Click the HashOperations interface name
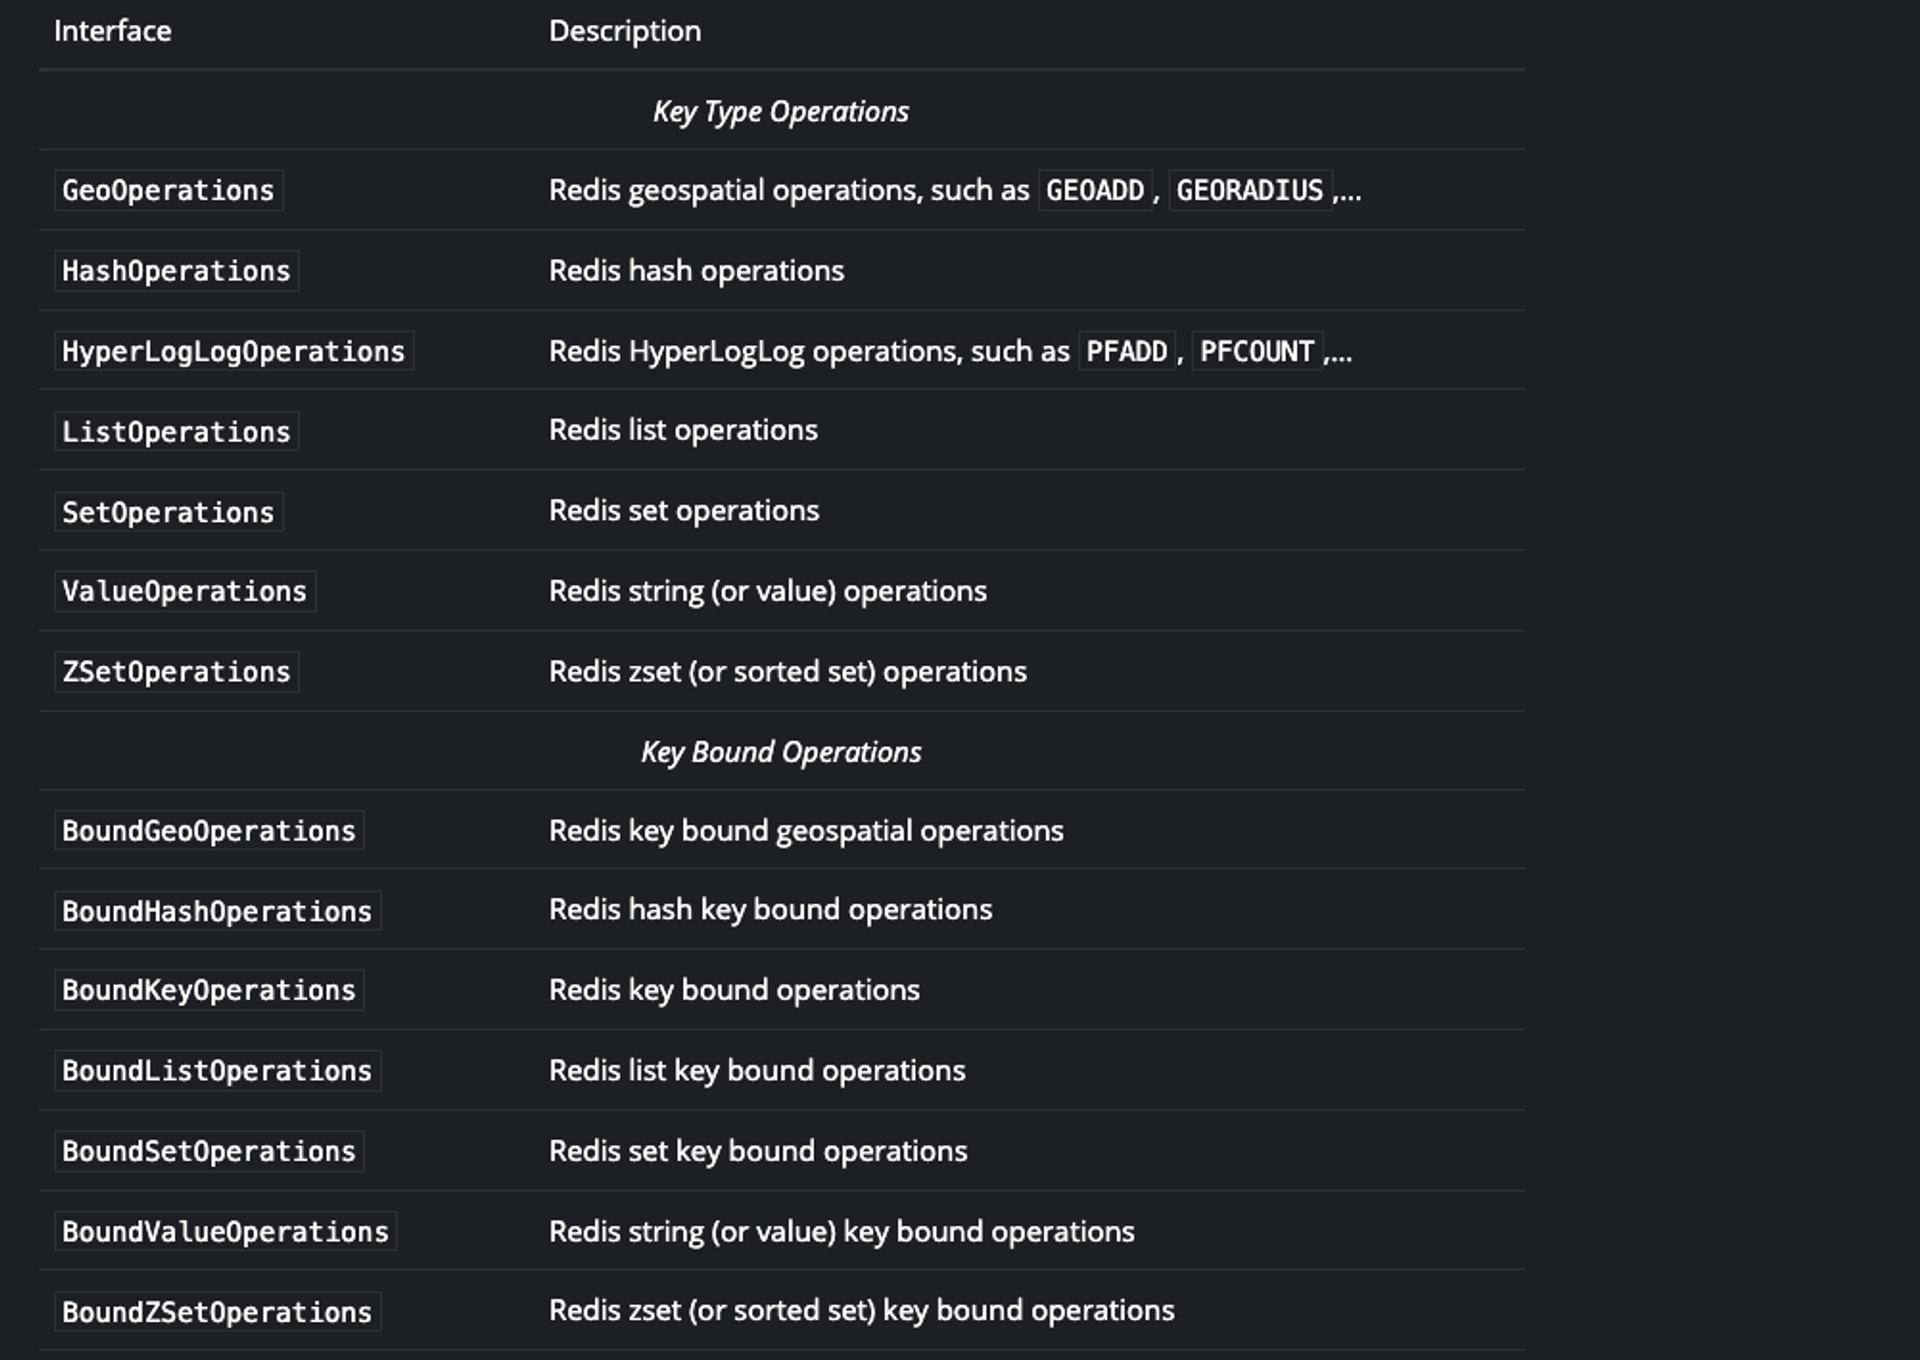This screenshot has width=1920, height=1360. click(176, 271)
